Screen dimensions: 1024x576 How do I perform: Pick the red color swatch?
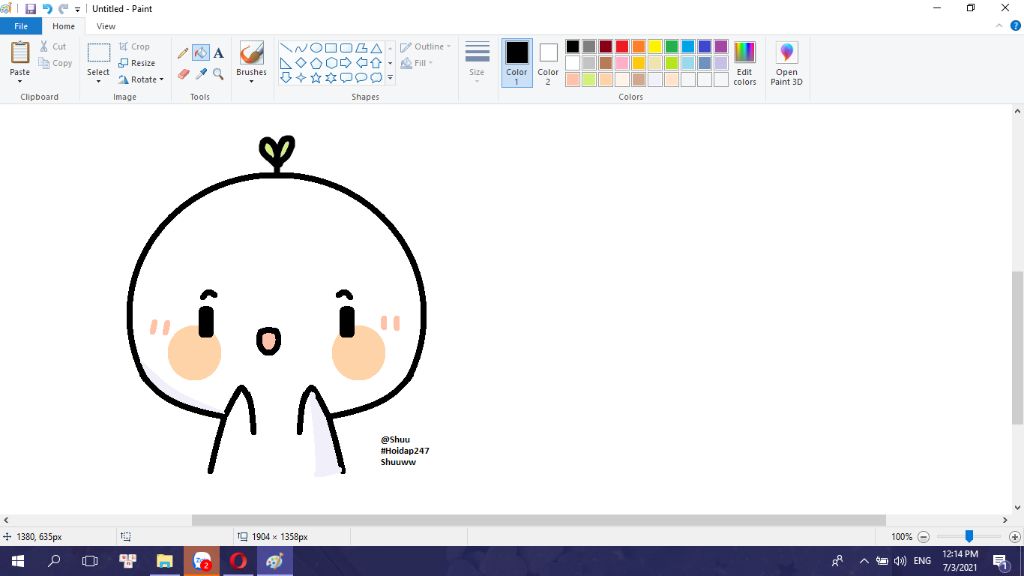coord(622,46)
